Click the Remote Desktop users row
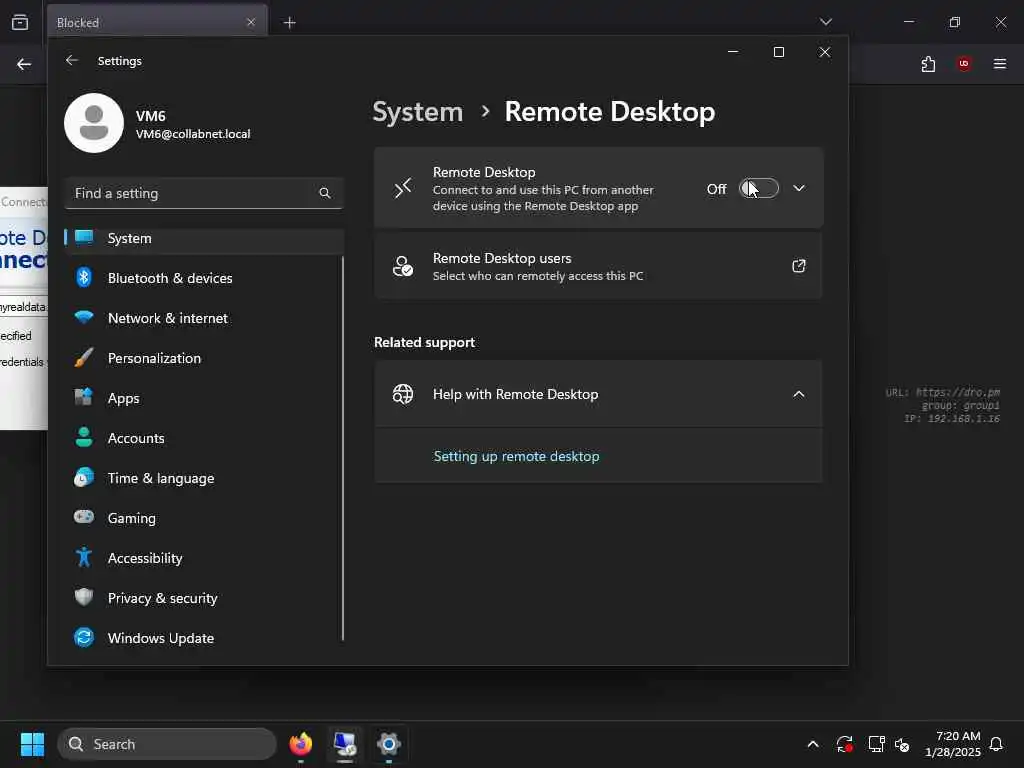 point(598,266)
